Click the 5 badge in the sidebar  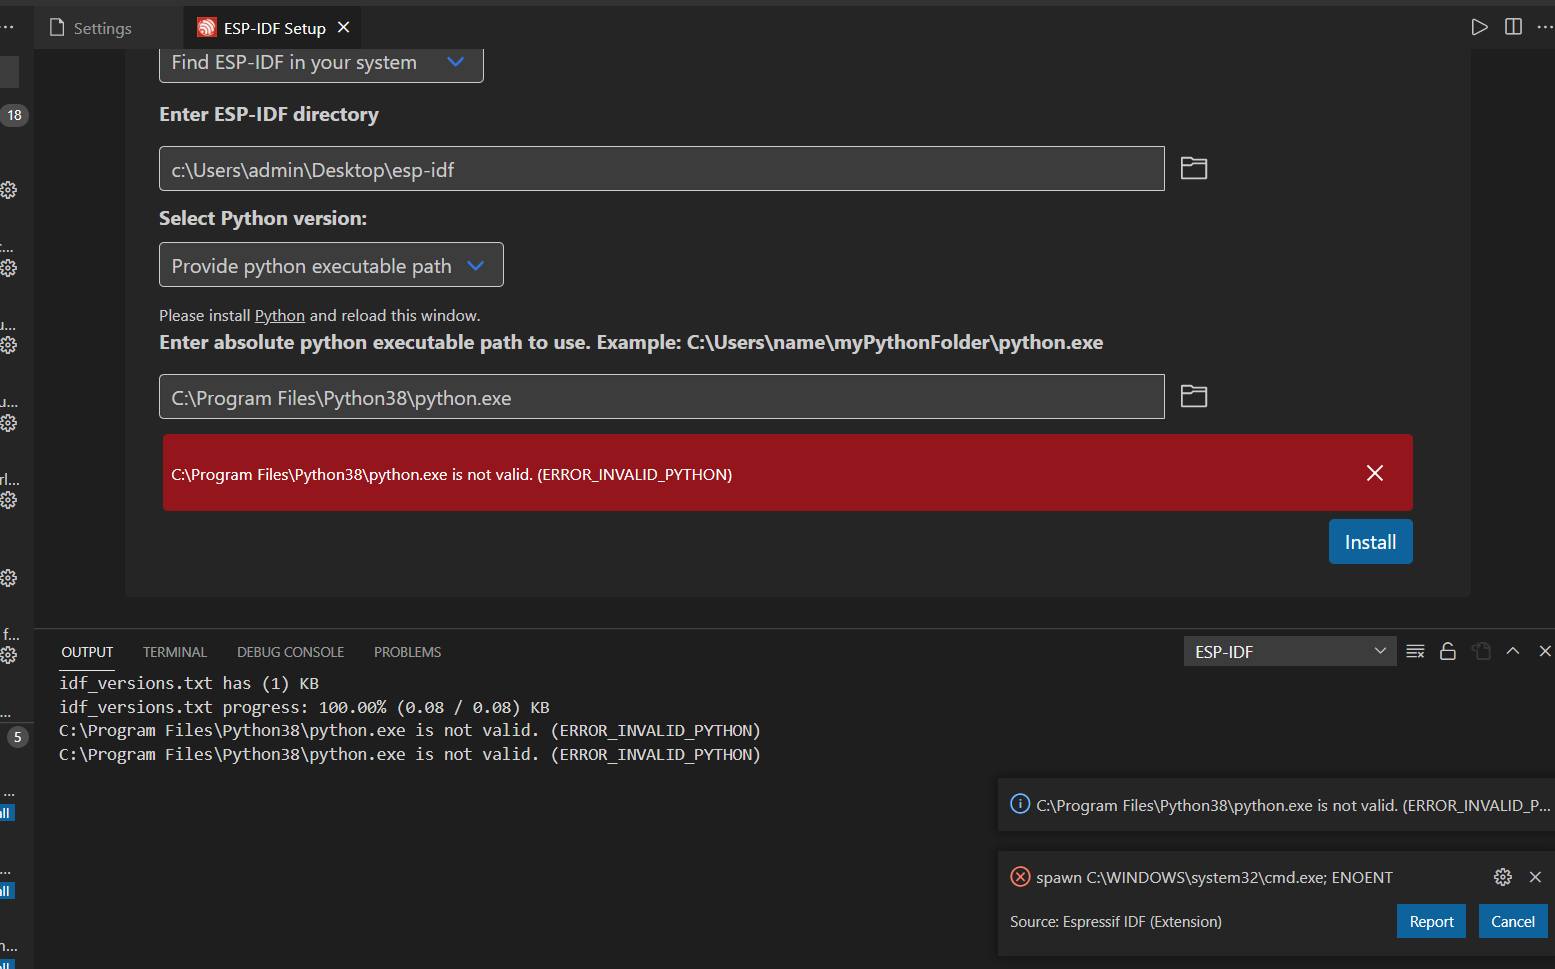pos(17,737)
